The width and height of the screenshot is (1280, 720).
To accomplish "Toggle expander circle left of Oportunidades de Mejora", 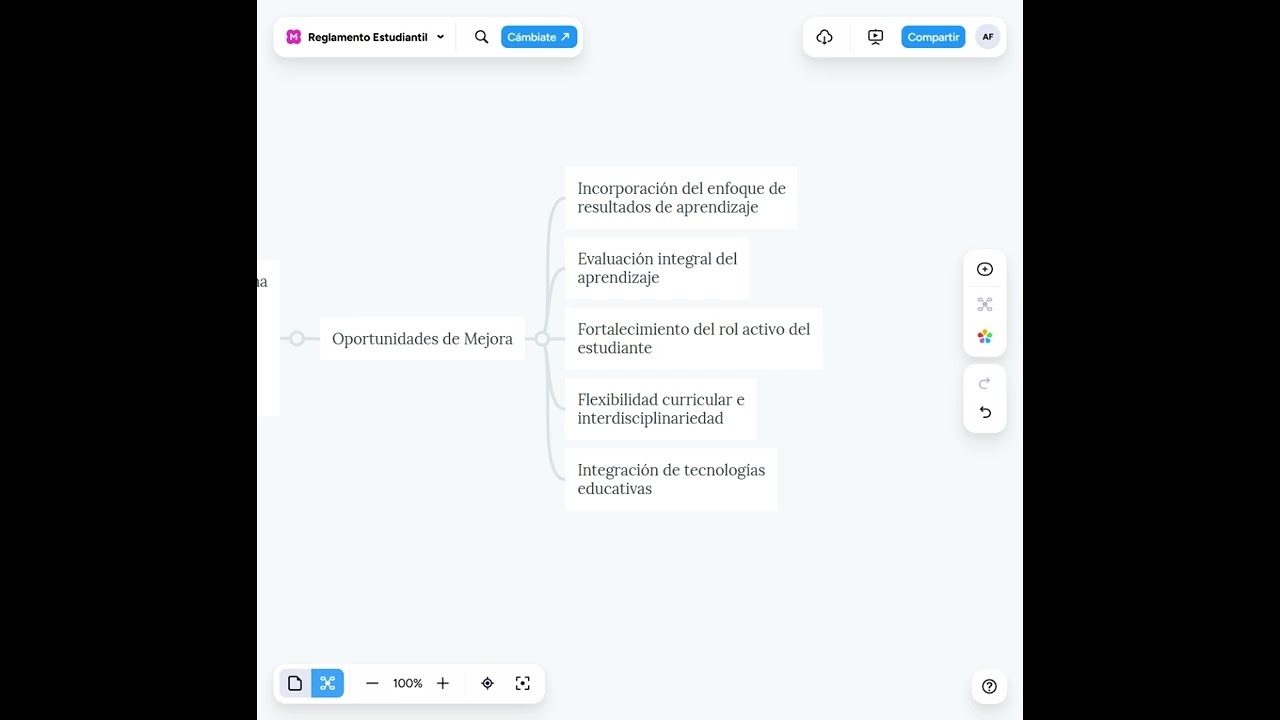I will [x=297, y=339].
